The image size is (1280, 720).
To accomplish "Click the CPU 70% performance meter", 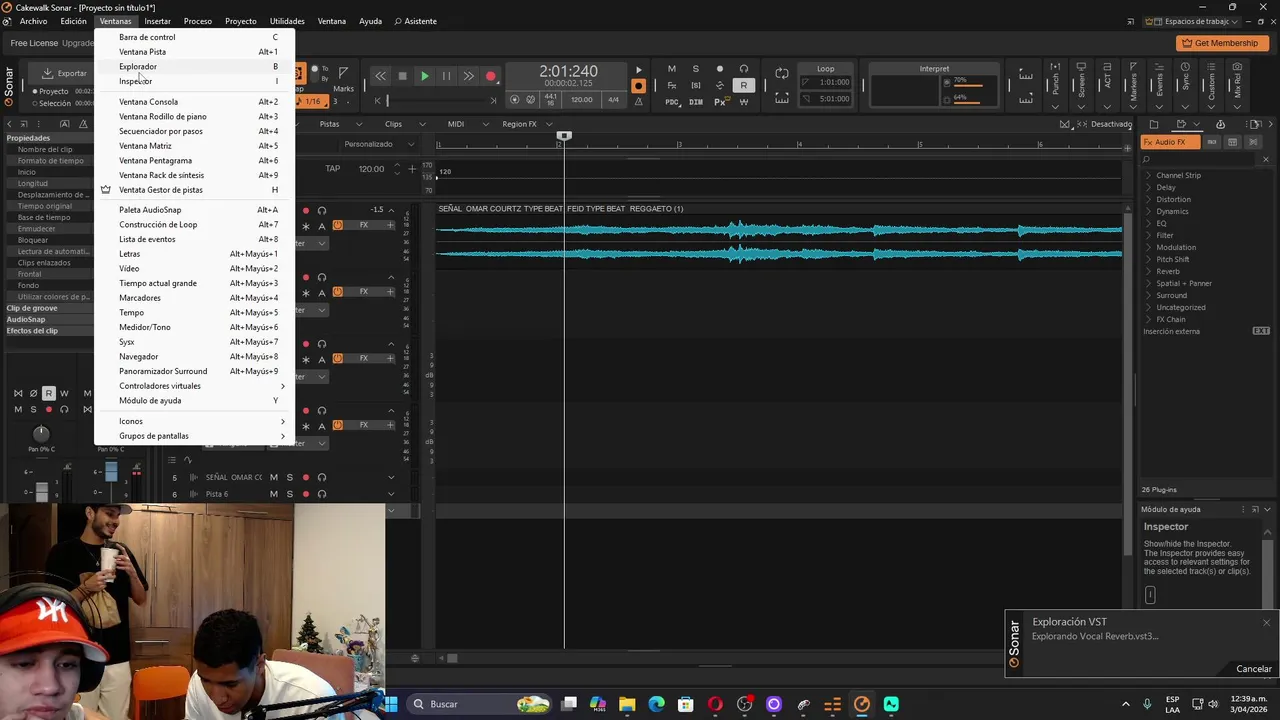I will point(968,81).
